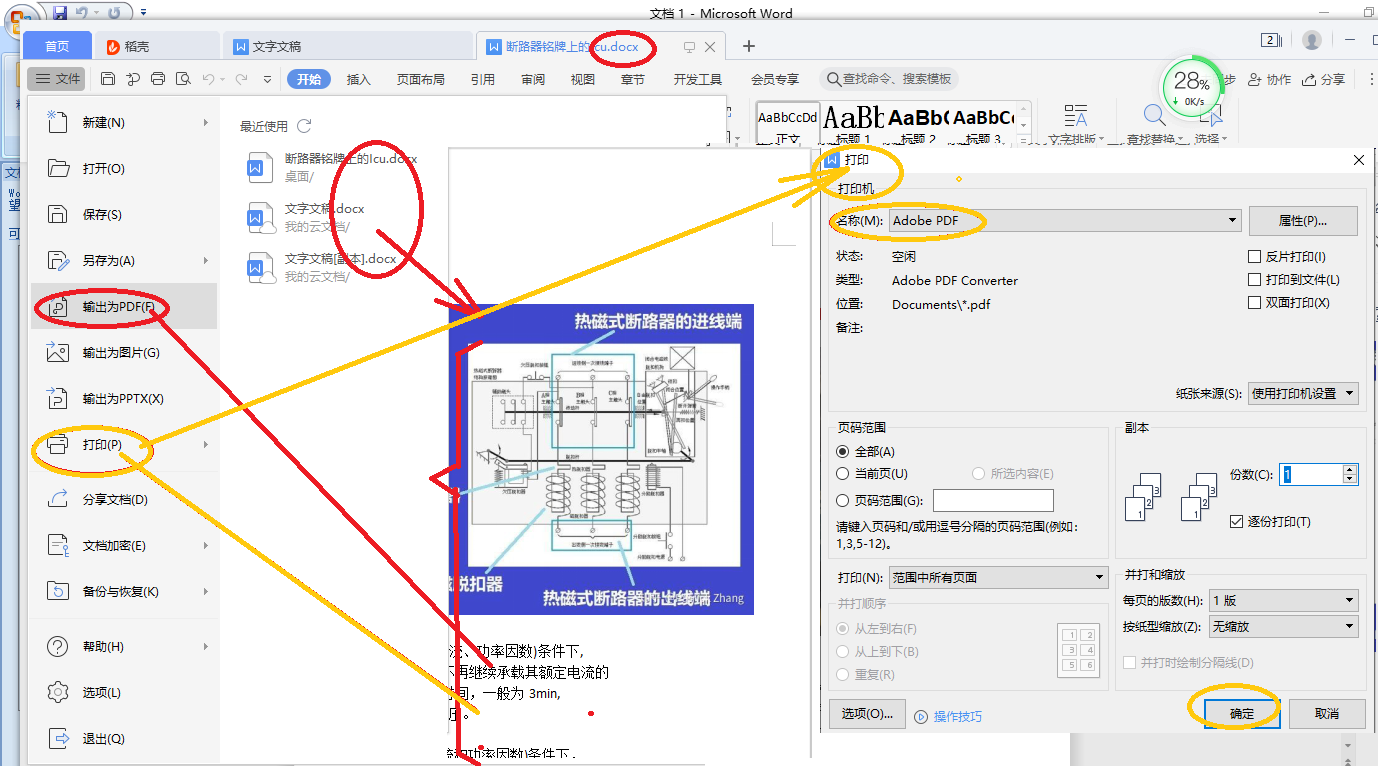Select 打印(P) in the file menu
The image size is (1378, 766).
coord(124,444)
